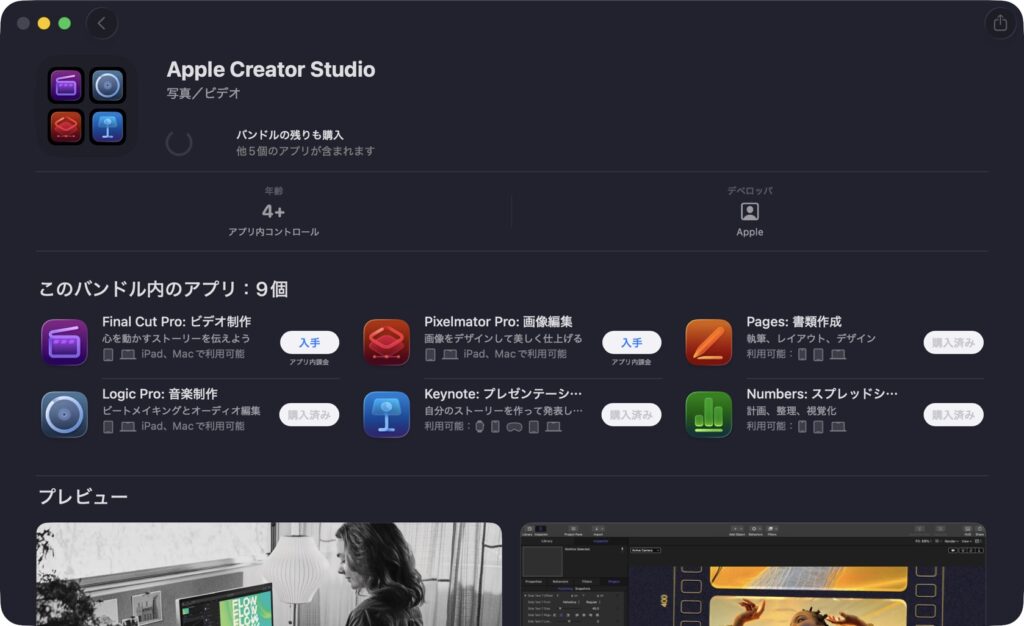Open the left preview screenshot of woman
Screen dimensions: 1024x626
269,574
